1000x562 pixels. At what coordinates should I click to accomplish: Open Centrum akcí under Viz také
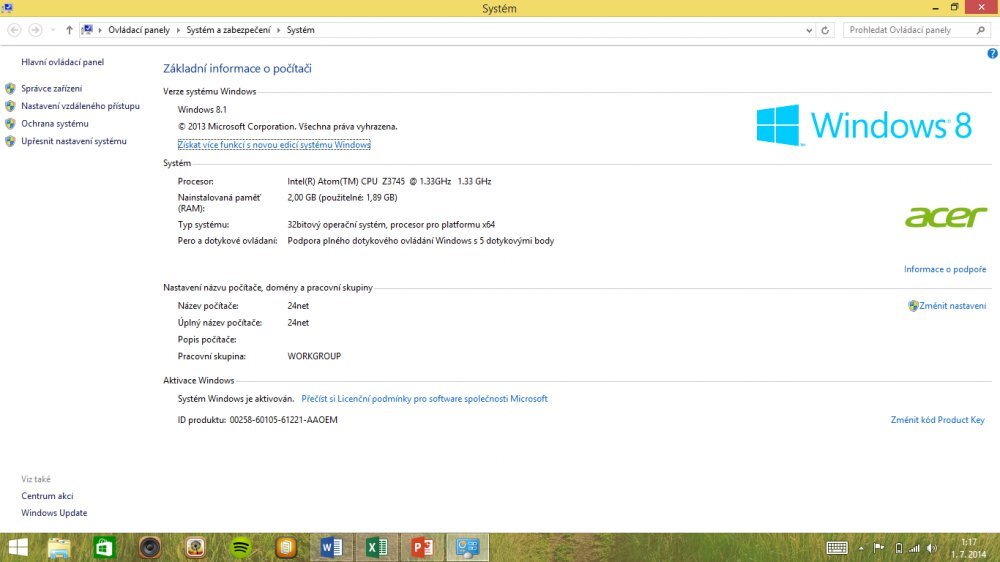(47, 496)
